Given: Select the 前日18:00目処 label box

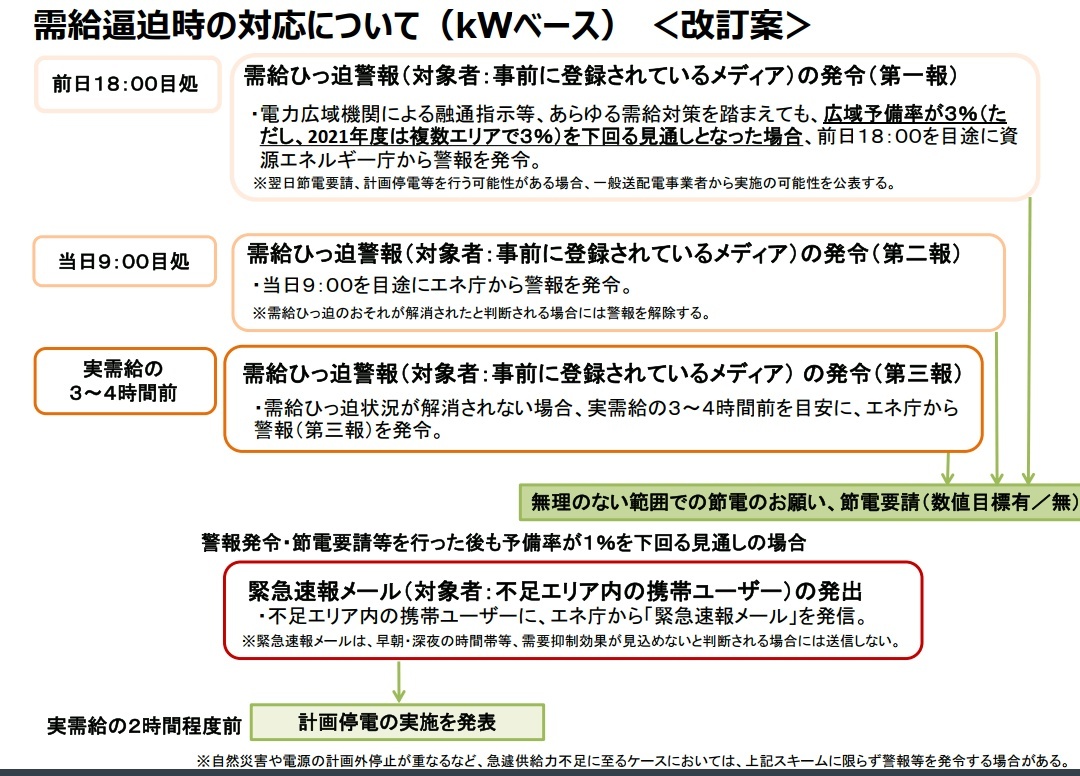Looking at the screenshot, I should coord(125,83).
